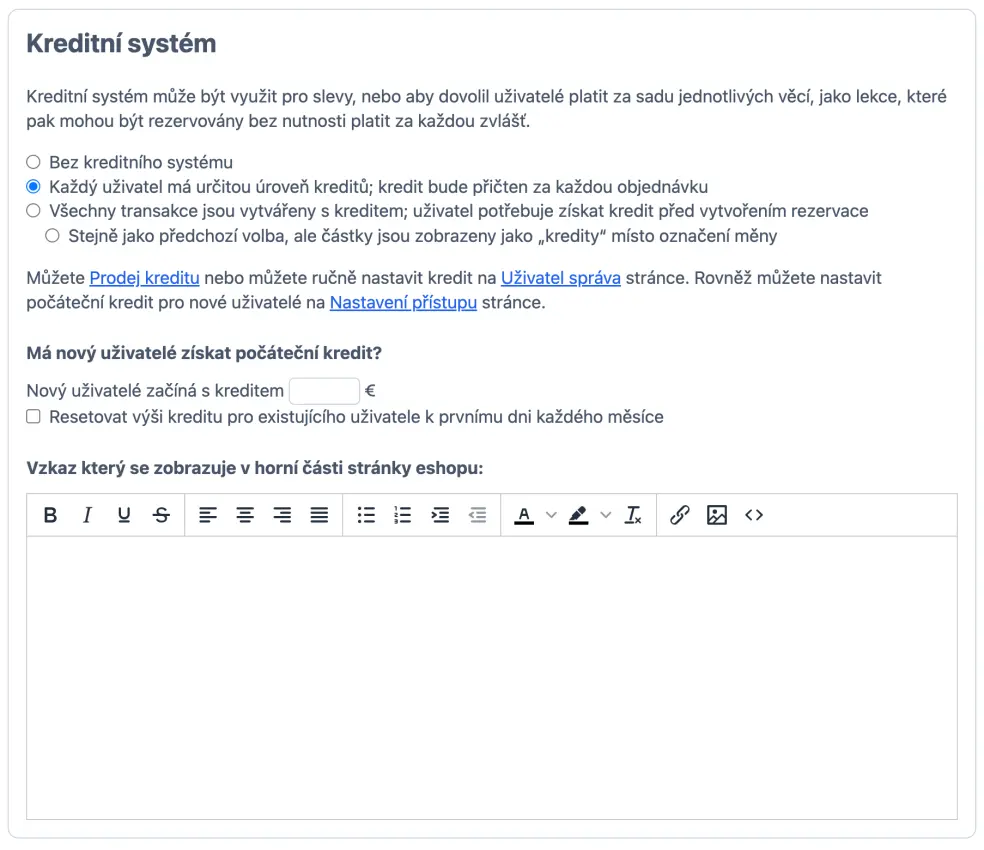Screen dimensions: 984x850
Task: Insert a numbered list
Action: tap(403, 515)
